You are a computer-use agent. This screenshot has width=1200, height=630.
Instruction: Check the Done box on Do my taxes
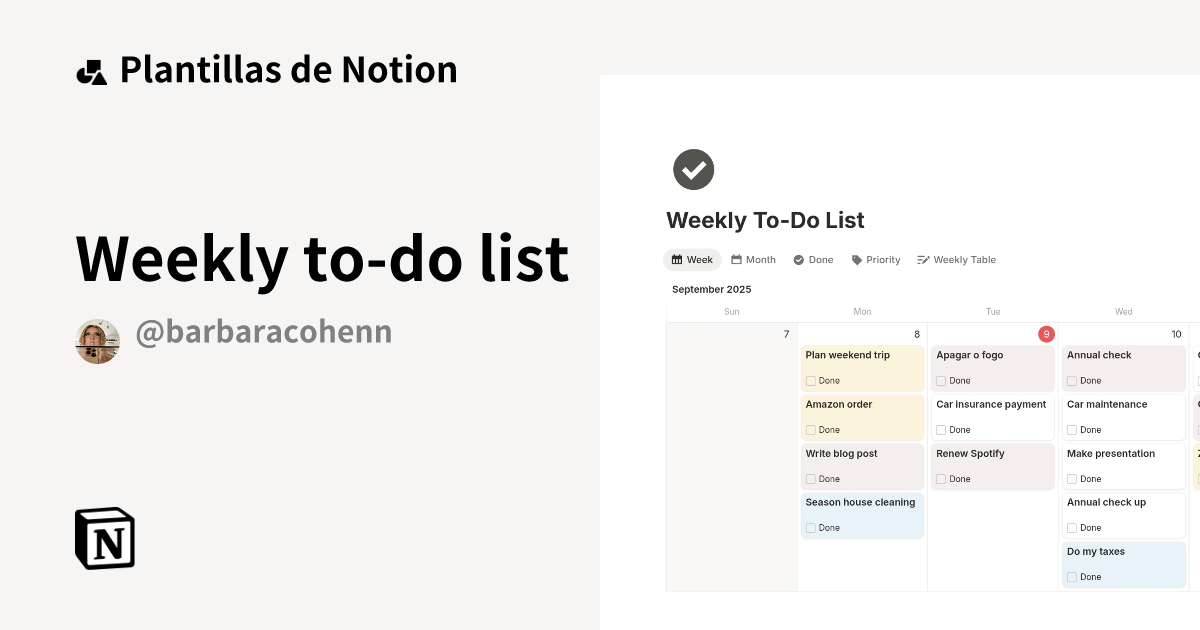click(1072, 577)
